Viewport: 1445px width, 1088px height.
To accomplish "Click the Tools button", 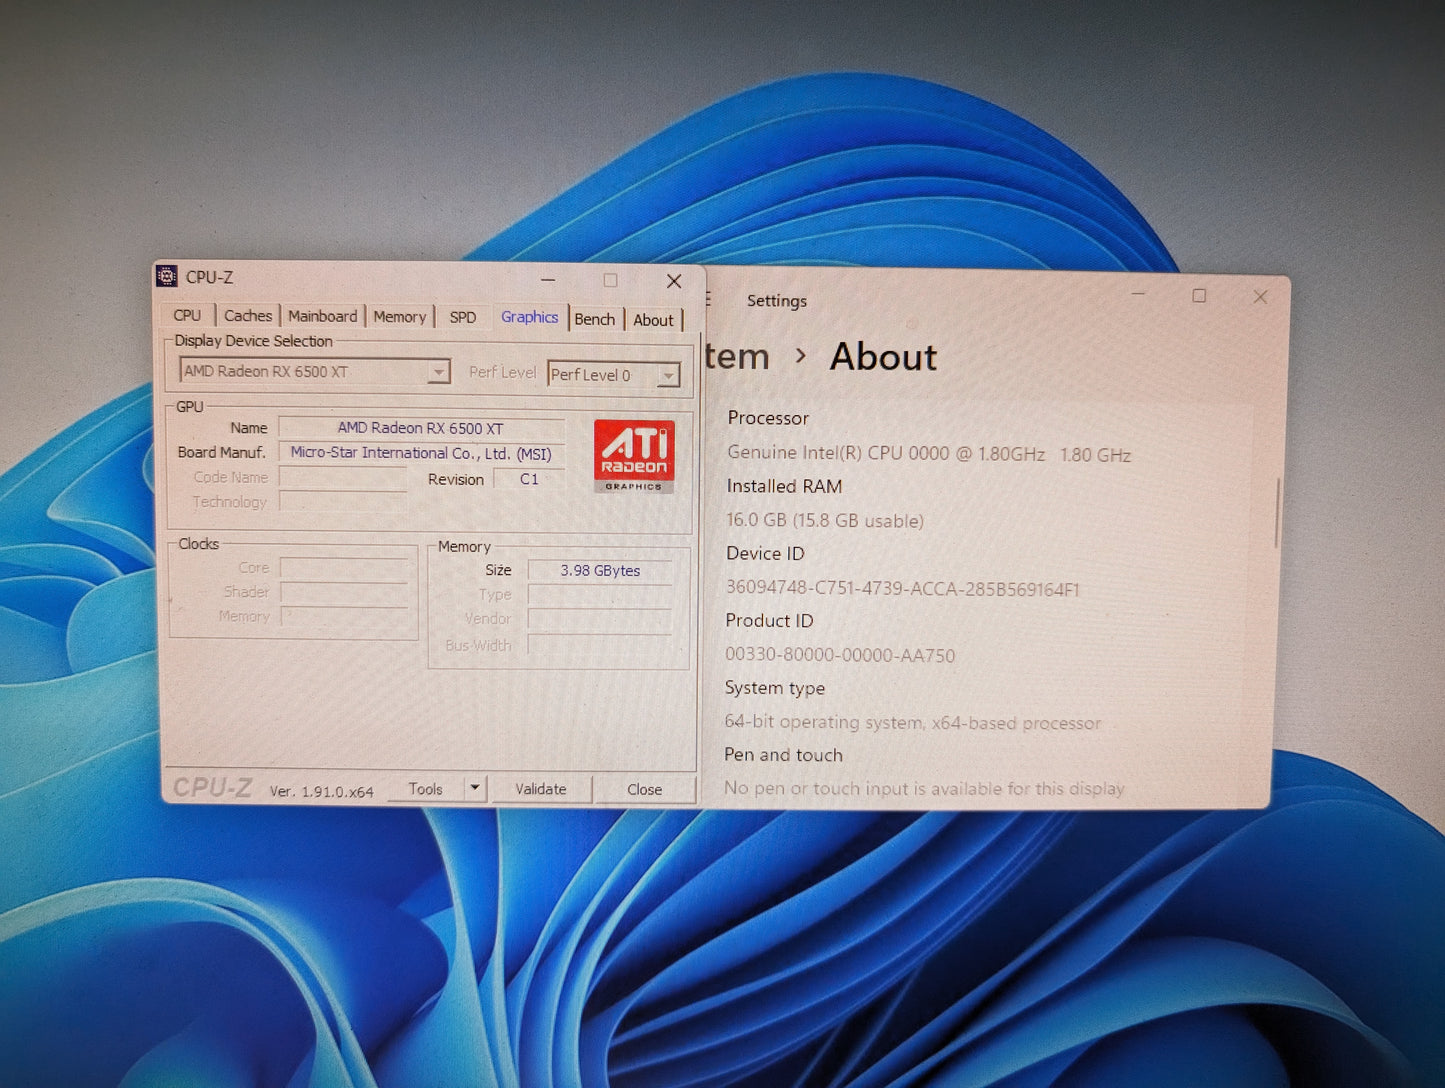I will pyautogui.click(x=426, y=789).
